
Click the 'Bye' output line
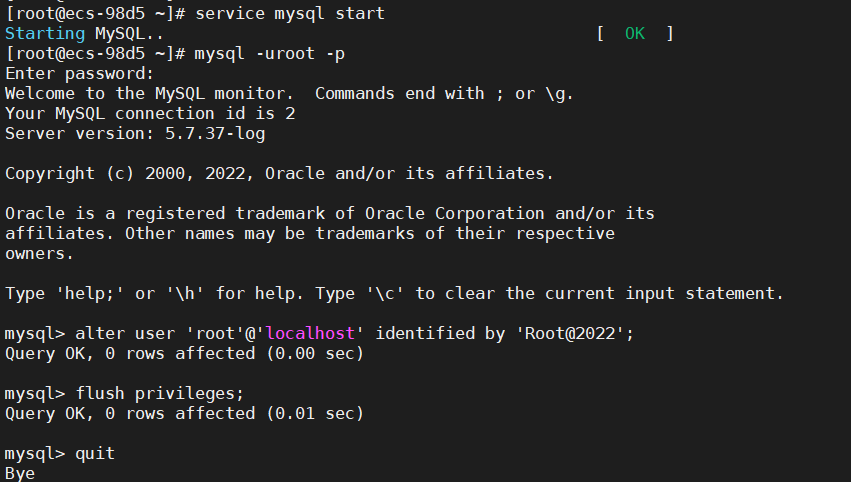coord(20,473)
